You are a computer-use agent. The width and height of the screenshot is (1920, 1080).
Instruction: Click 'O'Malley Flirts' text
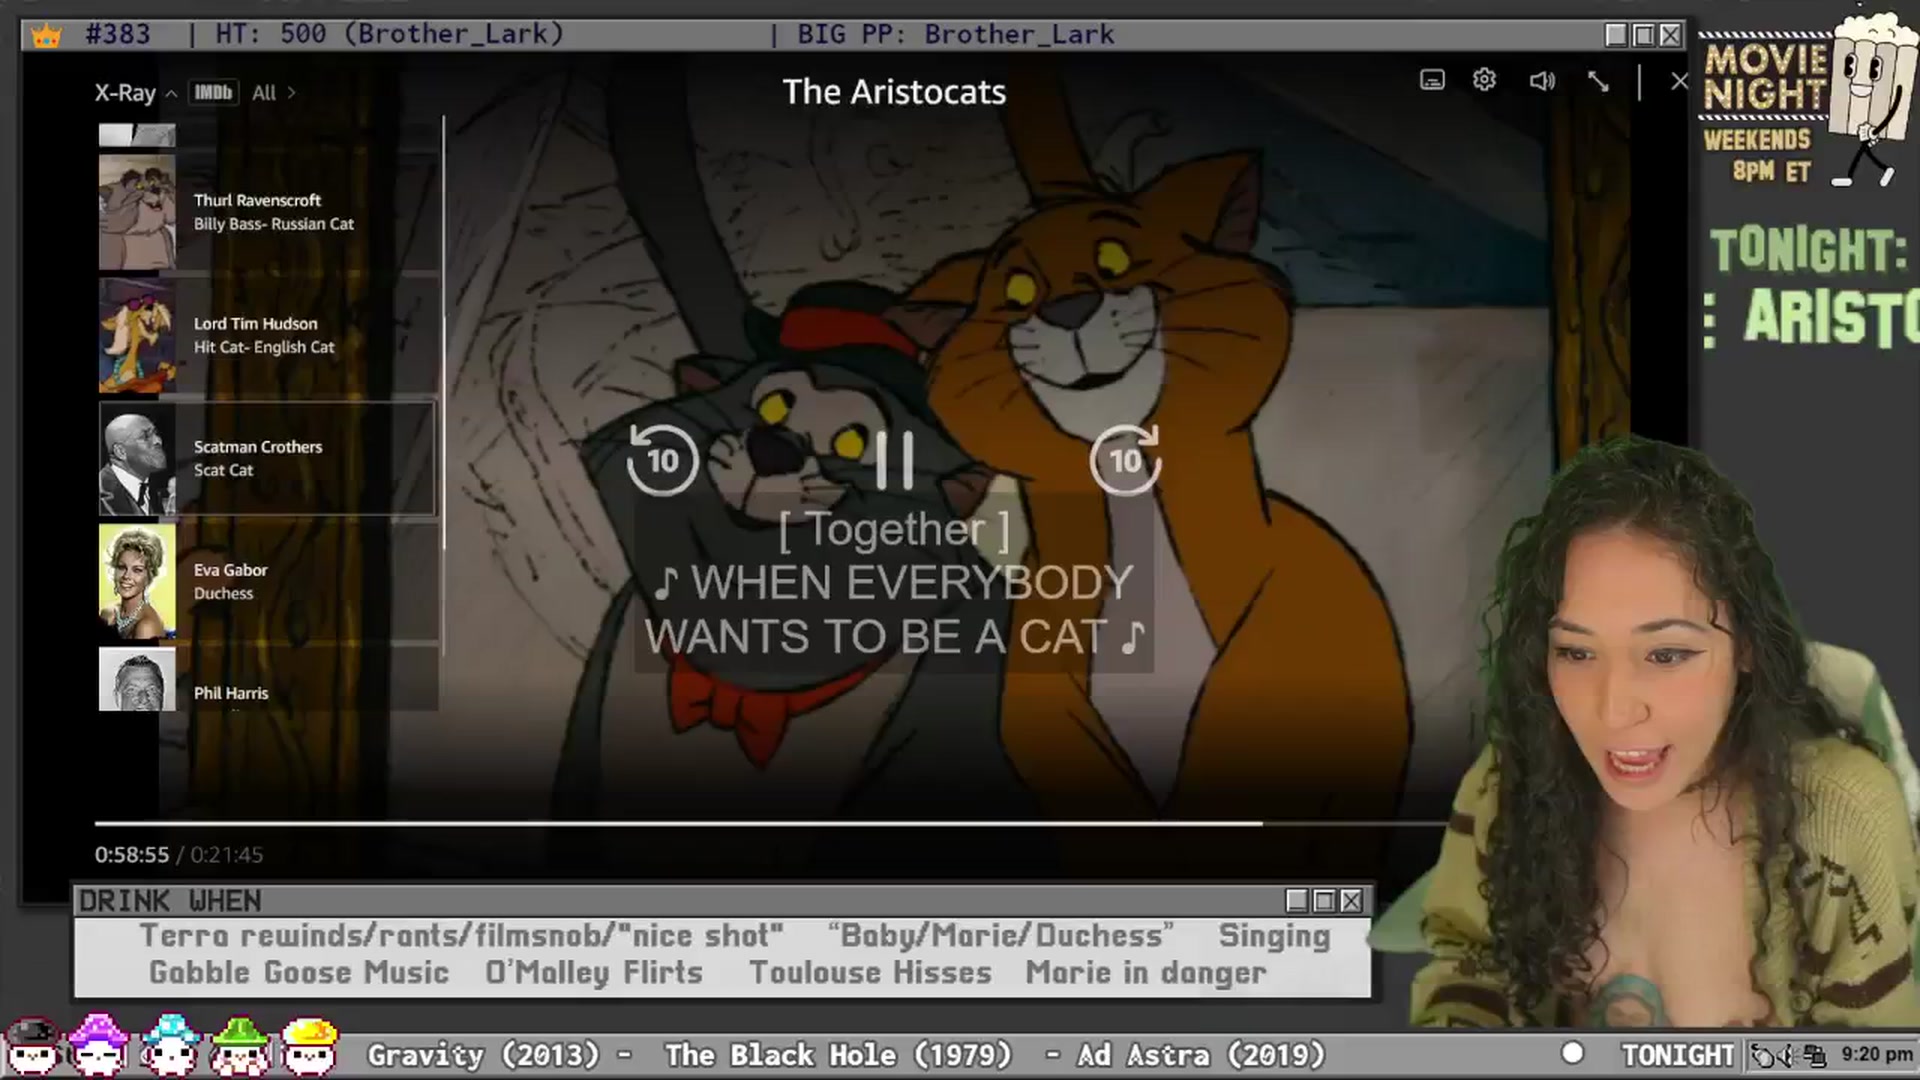point(594,972)
